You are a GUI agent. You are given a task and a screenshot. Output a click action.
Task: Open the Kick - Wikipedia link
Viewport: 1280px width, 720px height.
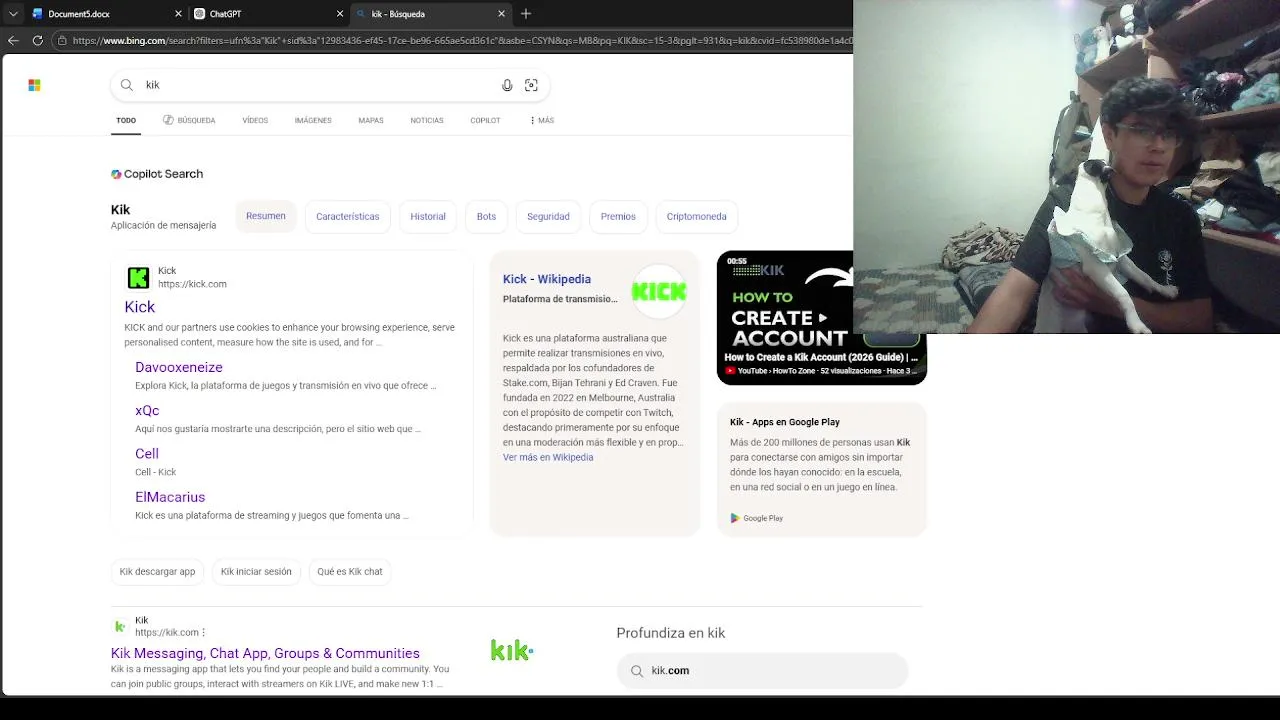coord(547,279)
